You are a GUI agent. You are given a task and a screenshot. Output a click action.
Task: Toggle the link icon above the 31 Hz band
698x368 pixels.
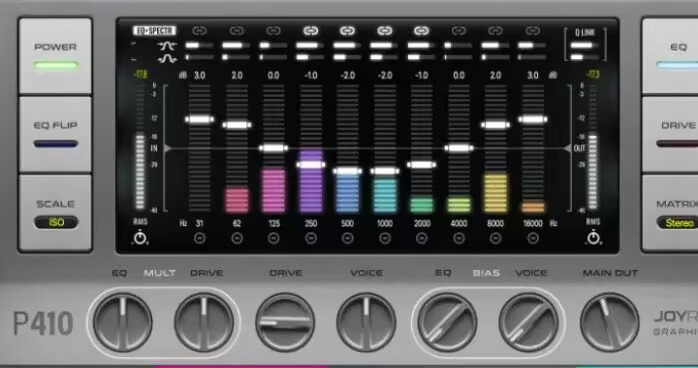[199, 31]
